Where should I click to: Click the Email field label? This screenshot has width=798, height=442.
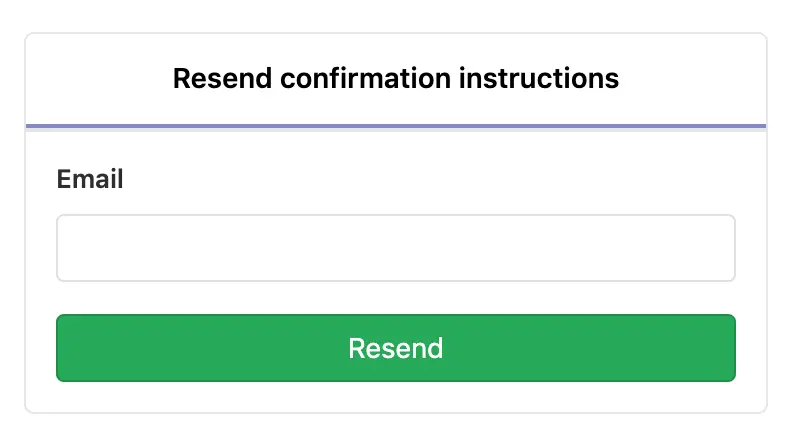(x=90, y=180)
